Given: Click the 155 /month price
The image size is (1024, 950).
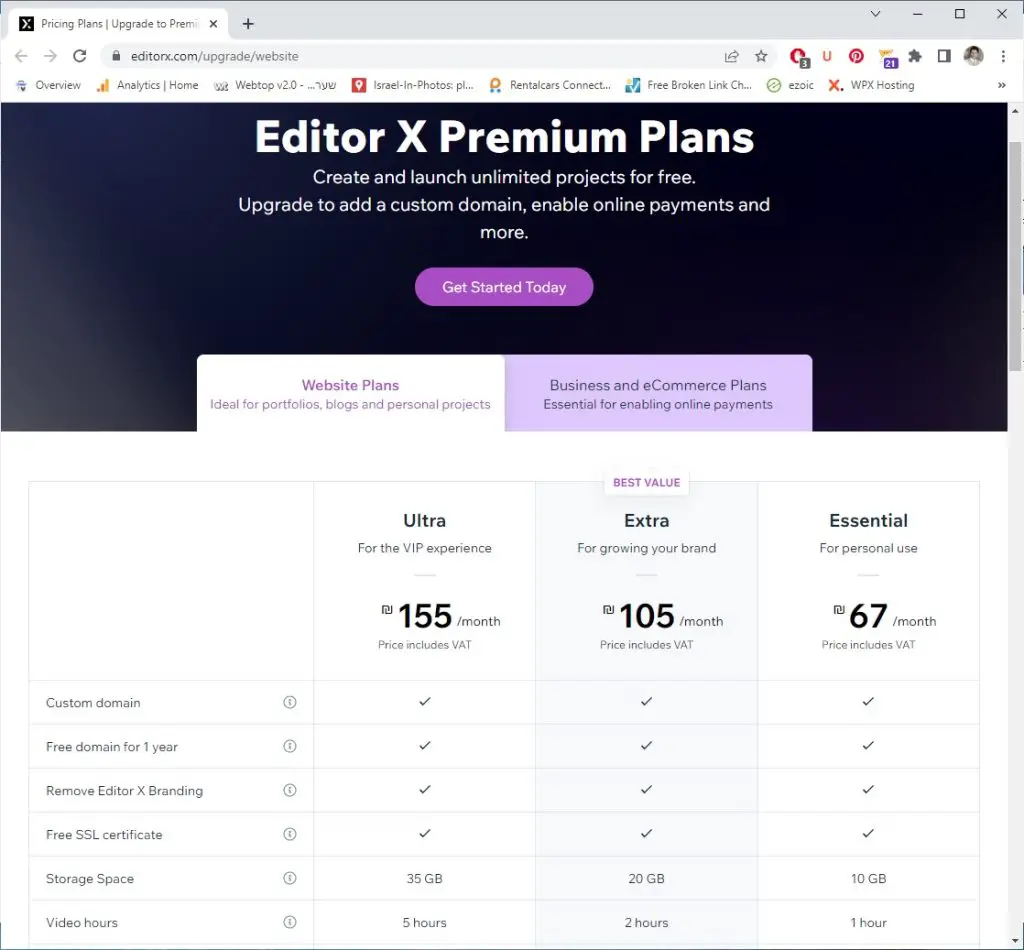Looking at the screenshot, I should point(441,616).
